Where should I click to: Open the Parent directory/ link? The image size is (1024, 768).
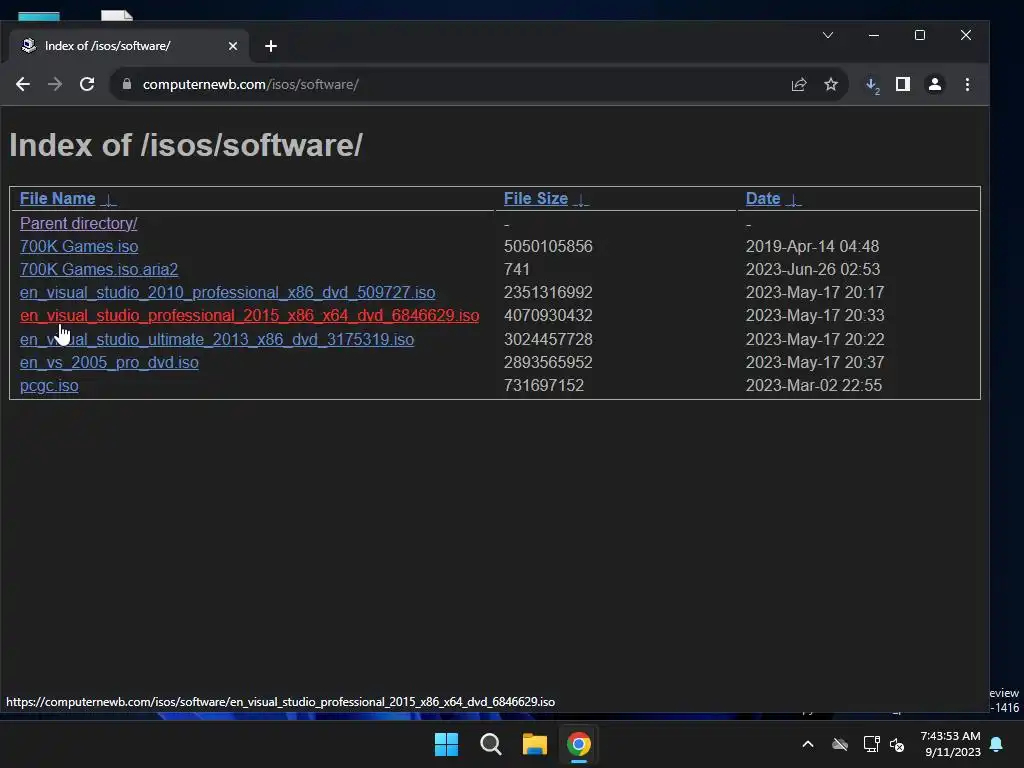78,223
